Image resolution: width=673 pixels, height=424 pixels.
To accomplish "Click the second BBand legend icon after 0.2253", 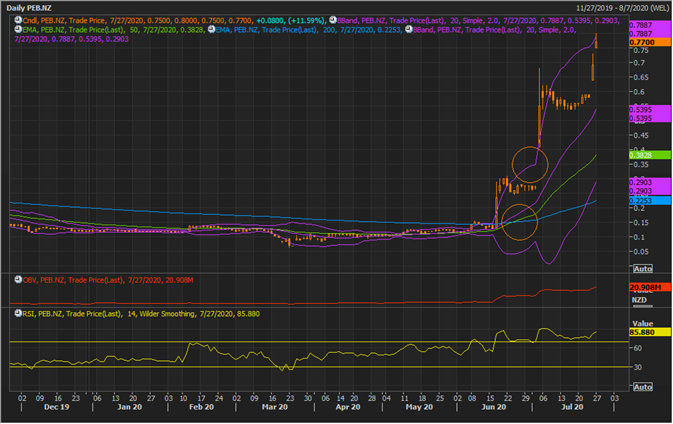I will 409,29.
